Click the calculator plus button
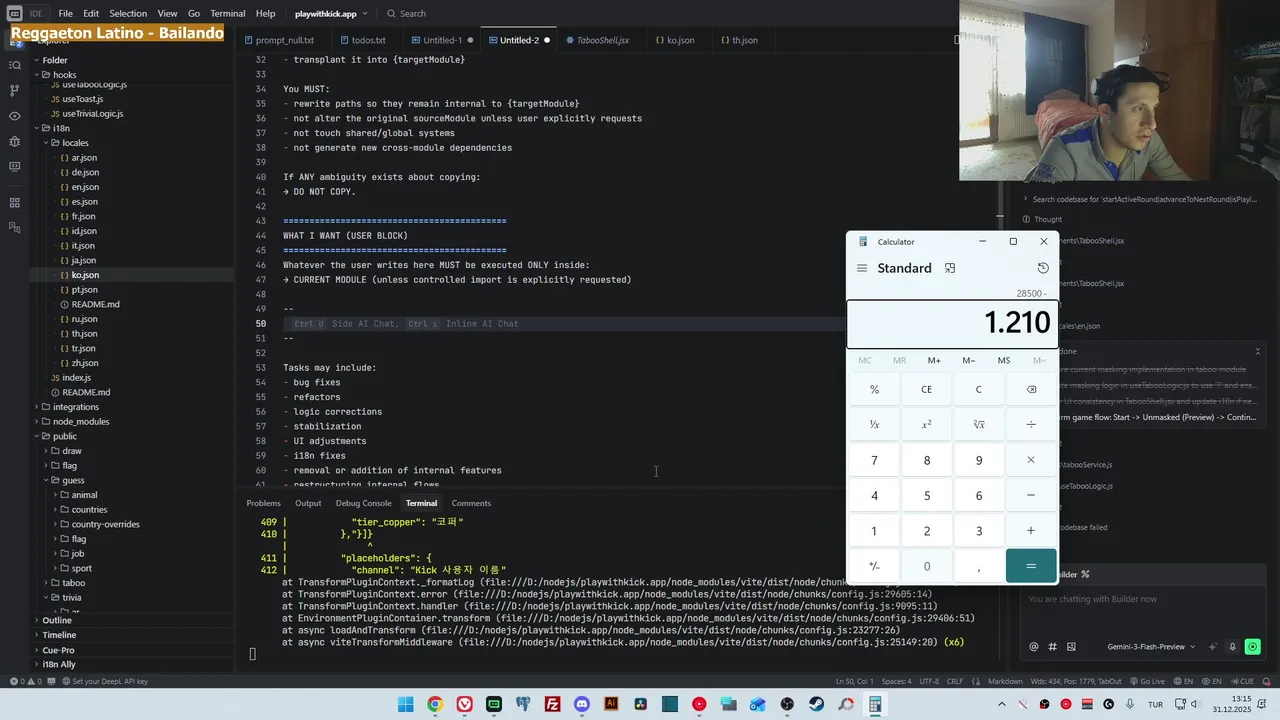 click(x=1031, y=531)
